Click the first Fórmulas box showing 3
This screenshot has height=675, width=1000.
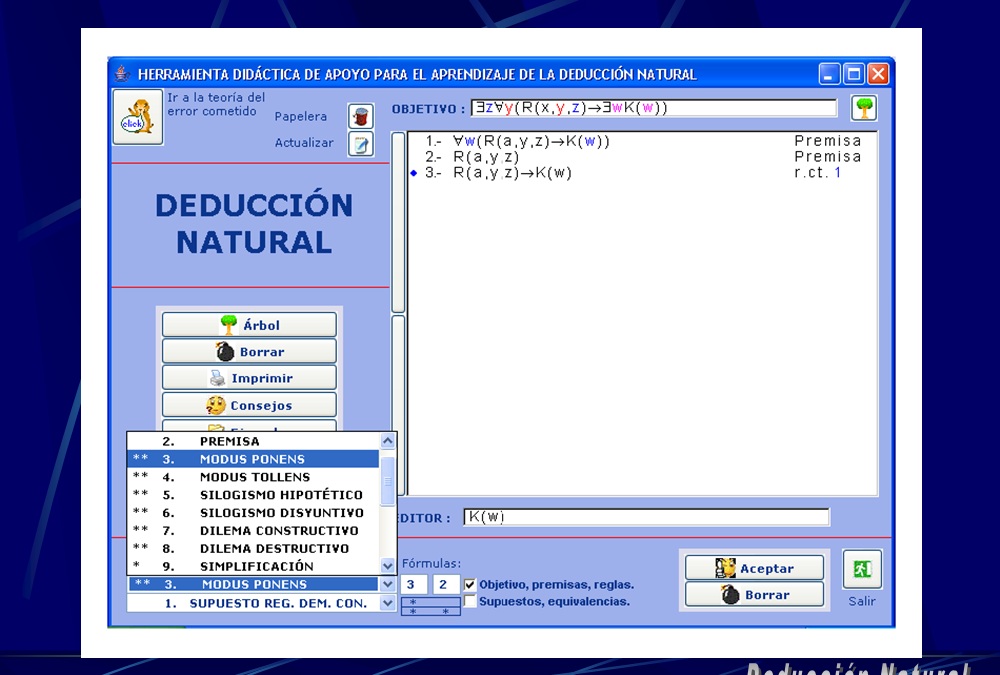click(413, 584)
